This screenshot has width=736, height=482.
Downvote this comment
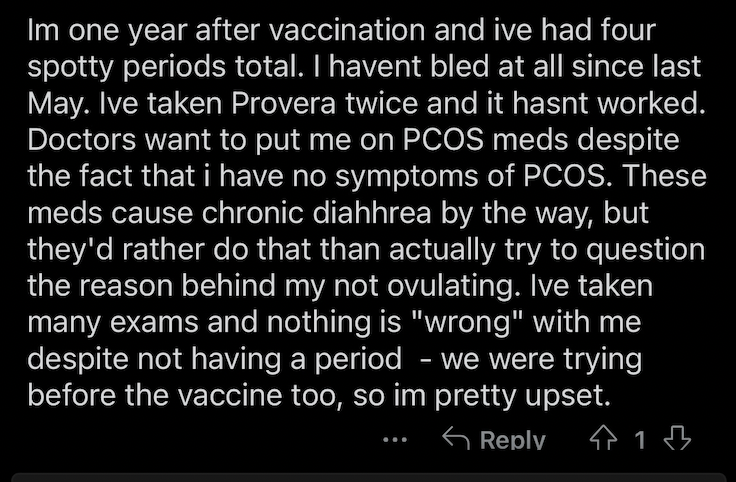[677, 438]
